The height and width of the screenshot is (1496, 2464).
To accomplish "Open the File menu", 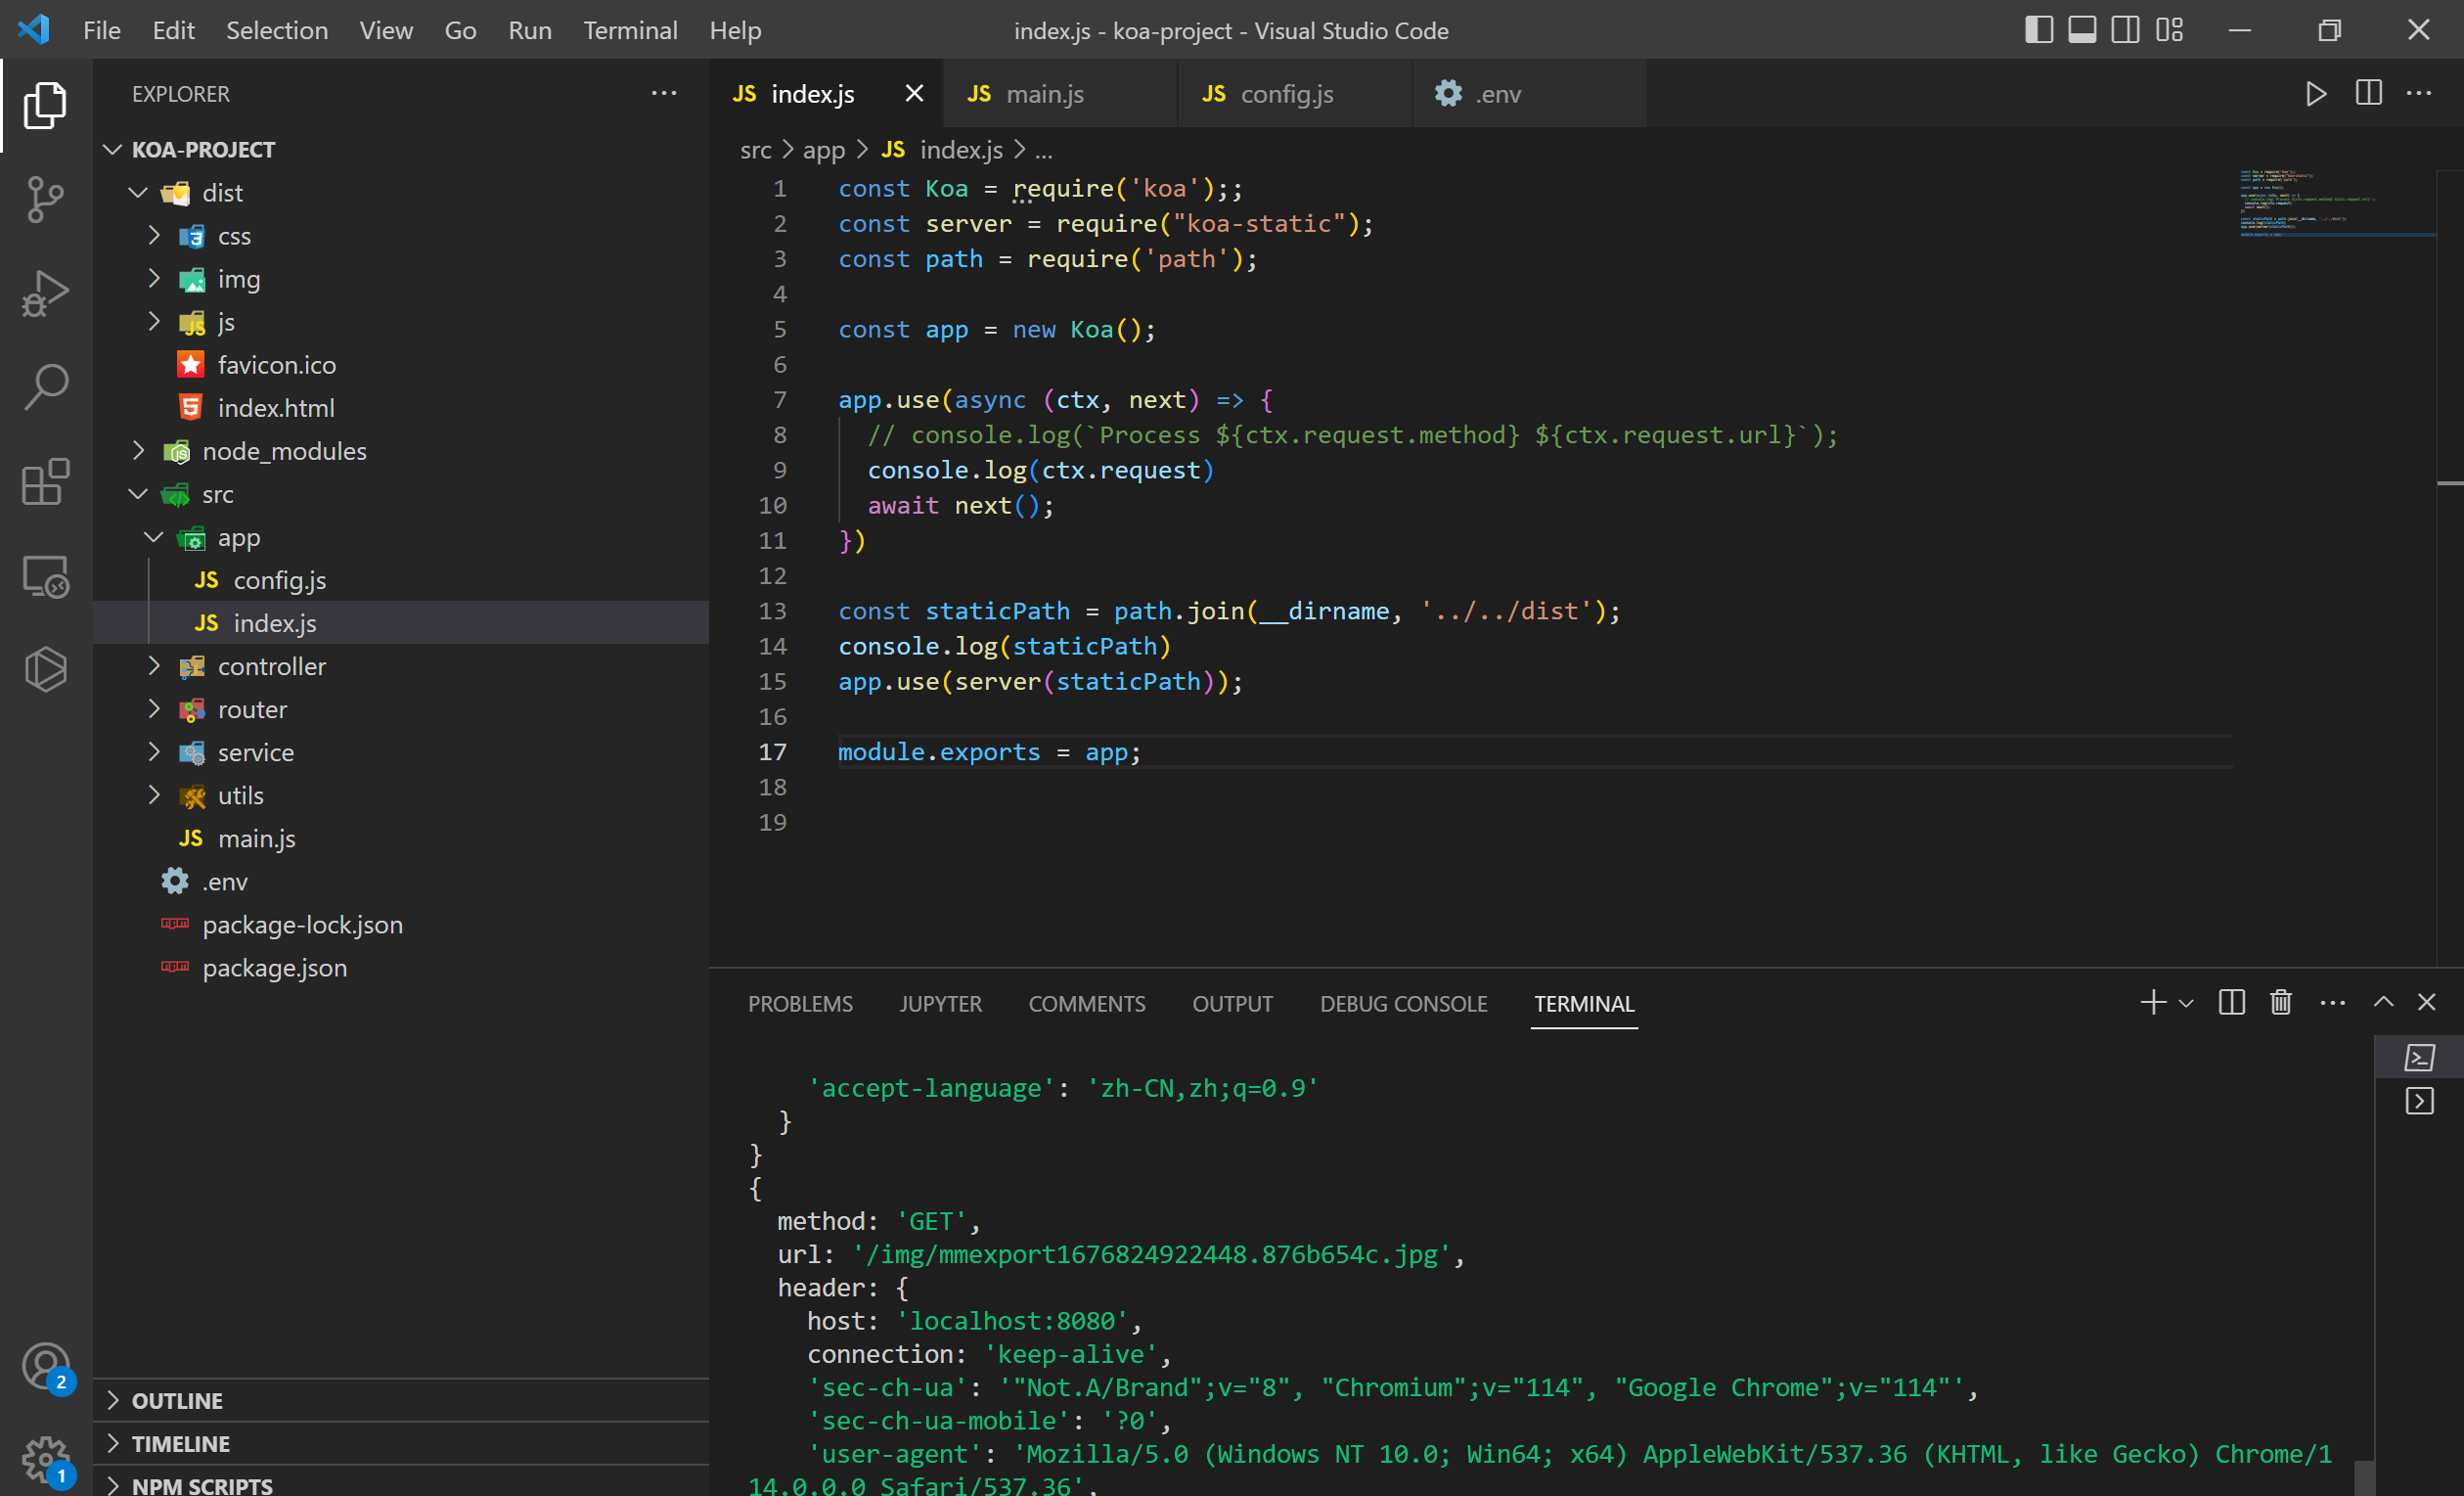I will coord(102,30).
